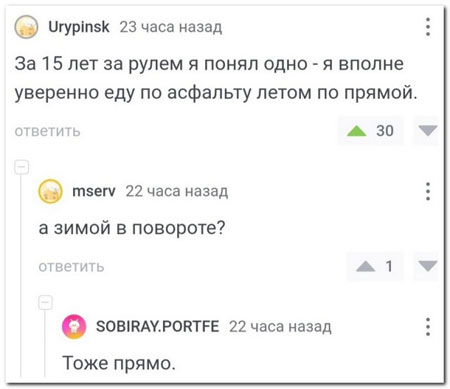450x389 pixels.
Task: Click Urypinsk user avatar
Action: [x=26, y=27]
